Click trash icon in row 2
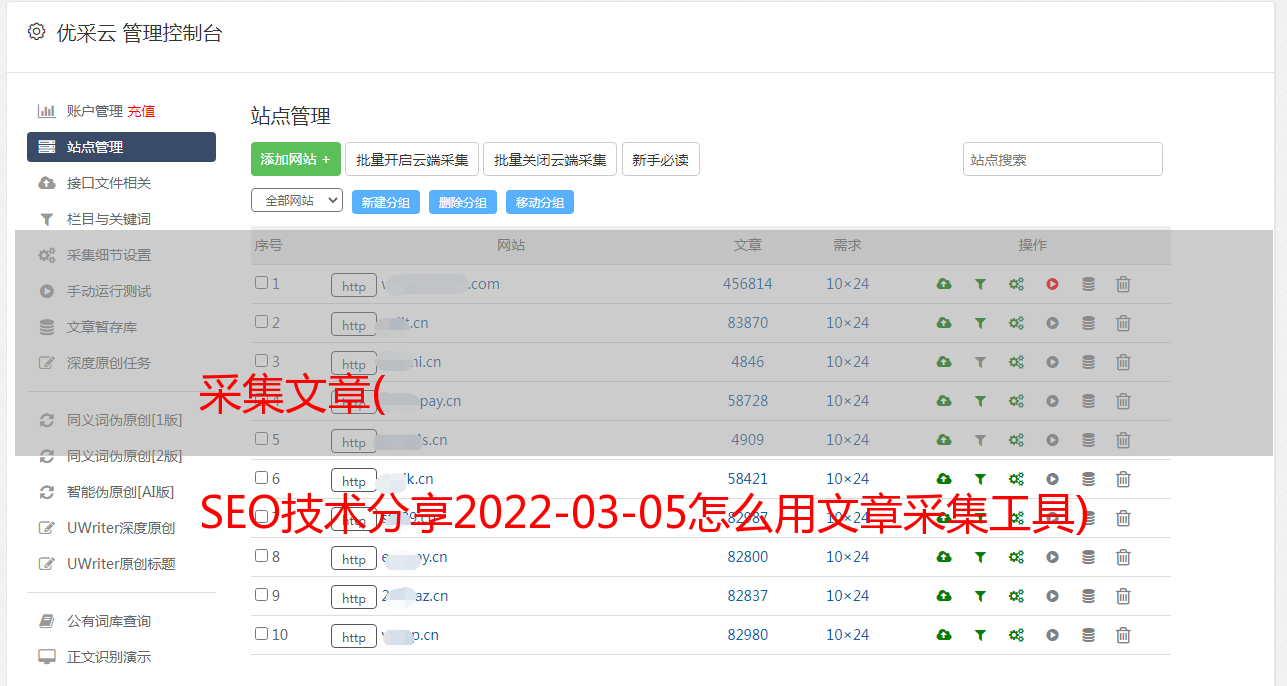Screen dimensions: 1287x686 (1123, 323)
